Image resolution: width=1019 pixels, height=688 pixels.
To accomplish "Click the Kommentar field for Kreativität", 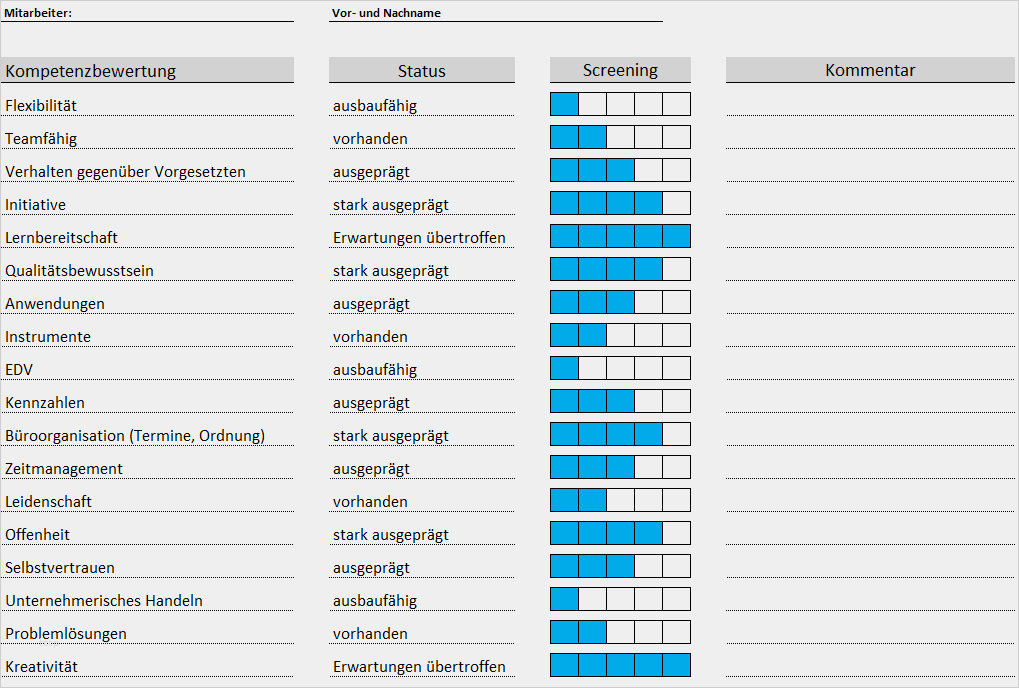I will [x=869, y=666].
